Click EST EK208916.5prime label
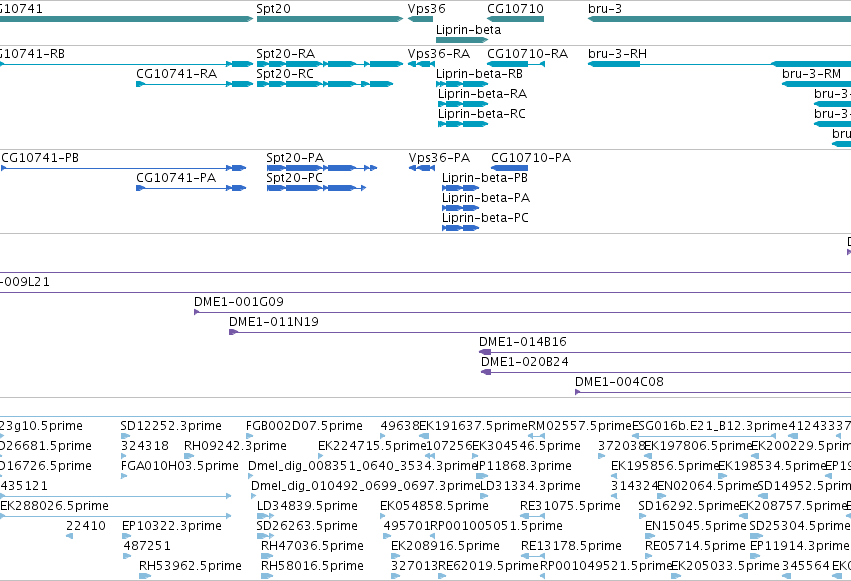This screenshot has height=581, width=851. 446,546
